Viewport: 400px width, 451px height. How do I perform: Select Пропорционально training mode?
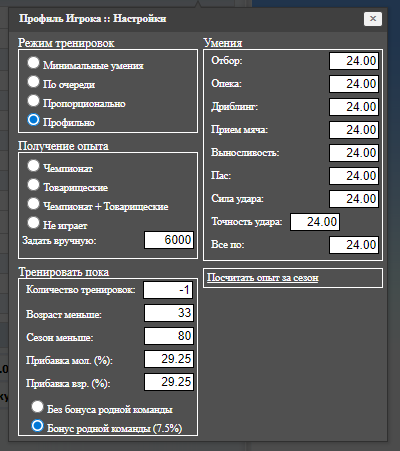click(33, 100)
